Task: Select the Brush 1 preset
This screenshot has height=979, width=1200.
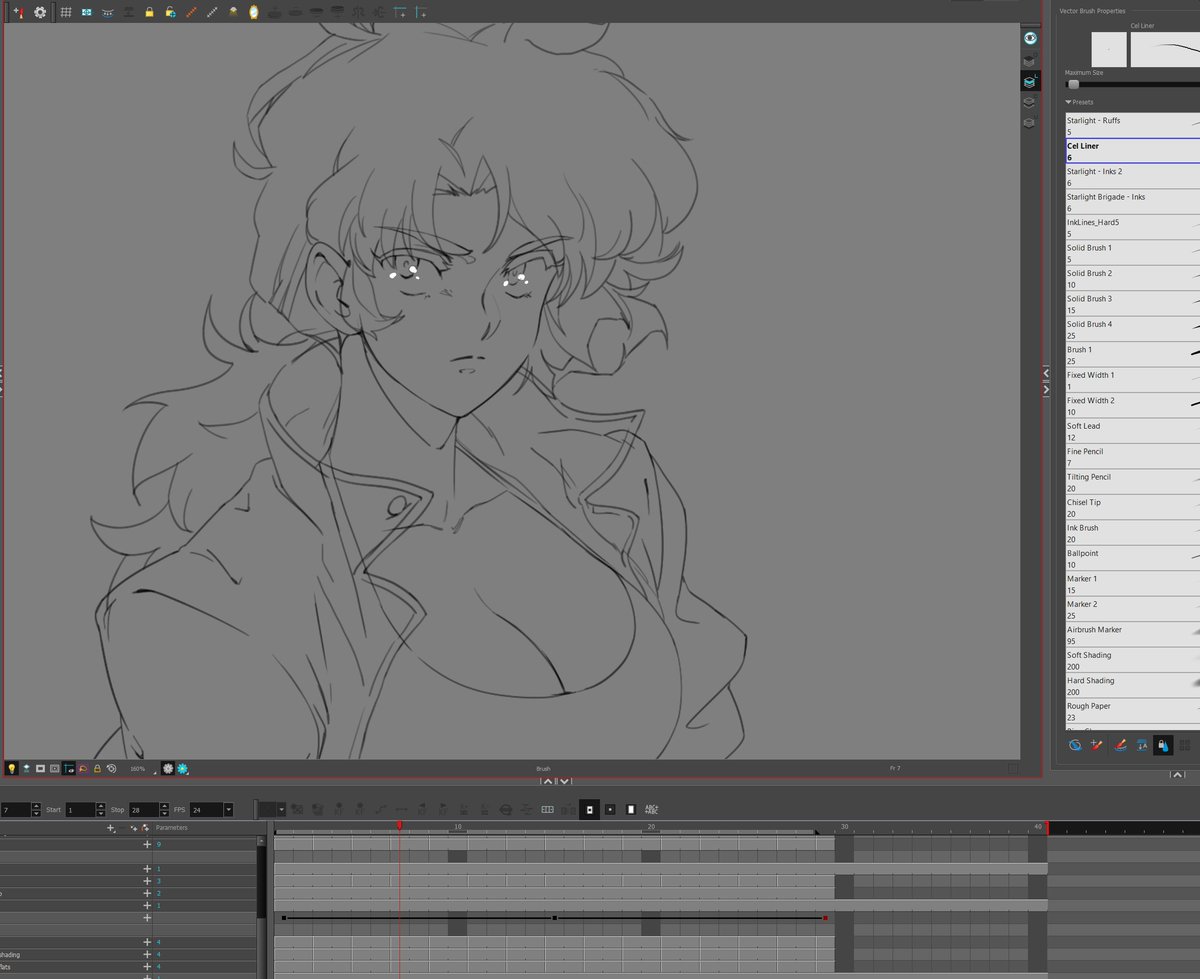Action: pos(1132,355)
